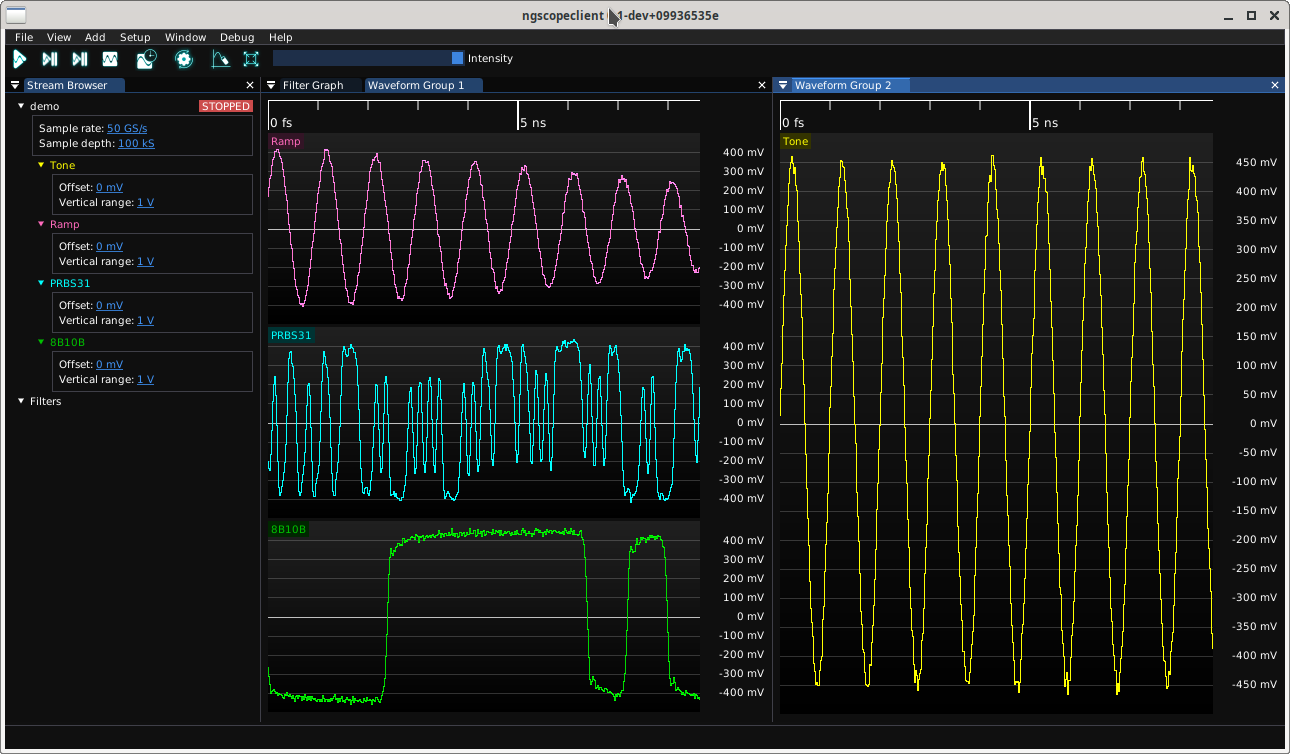
Task: Collapse the Ramp channel node
Action: [x=41, y=224]
